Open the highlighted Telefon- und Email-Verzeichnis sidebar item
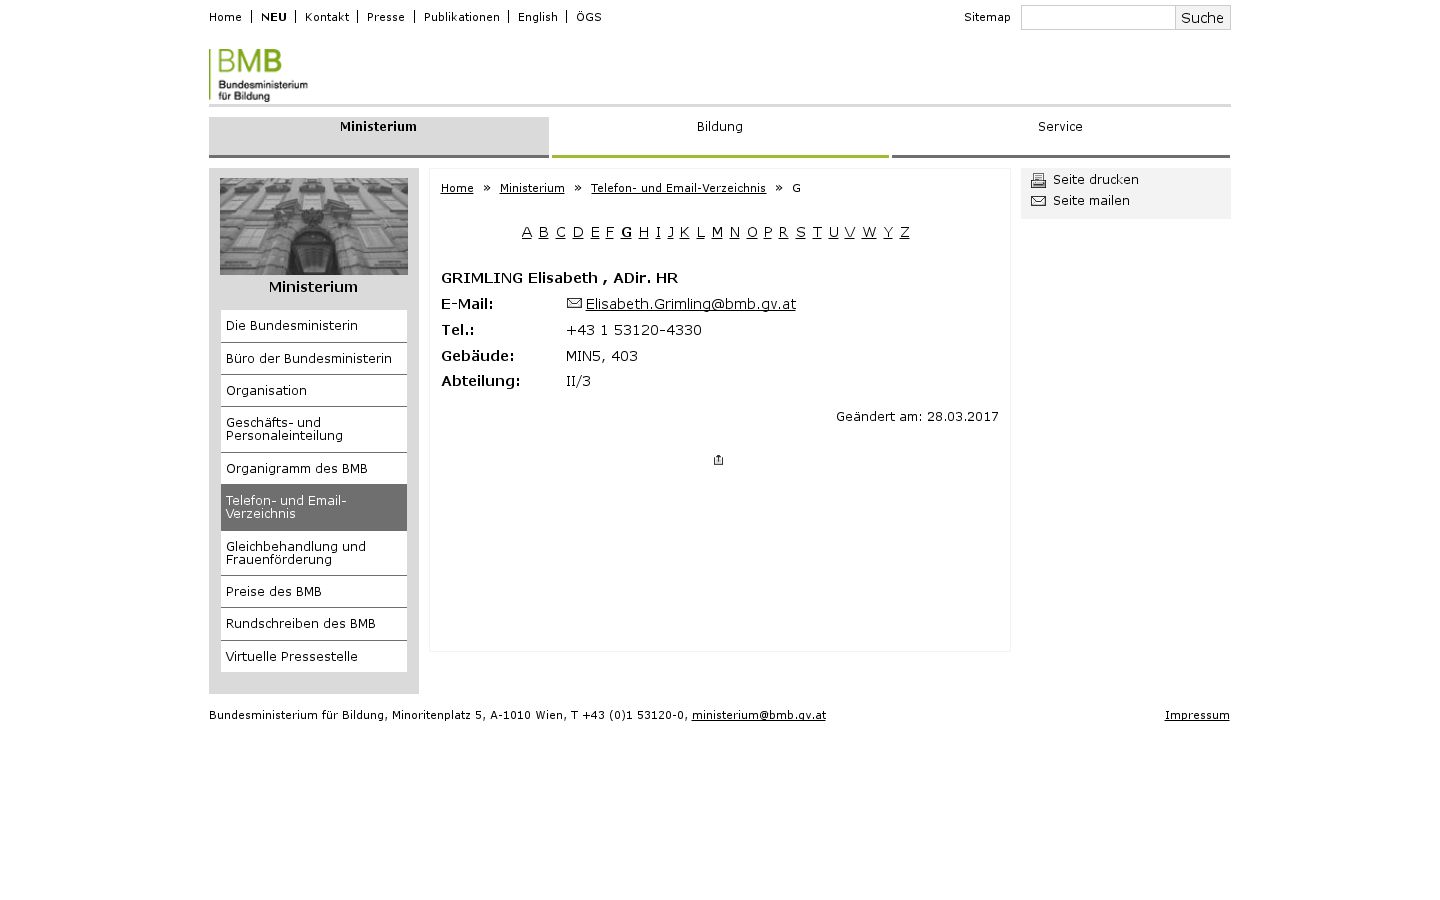The width and height of the screenshot is (1440, 900). point(314,507)
